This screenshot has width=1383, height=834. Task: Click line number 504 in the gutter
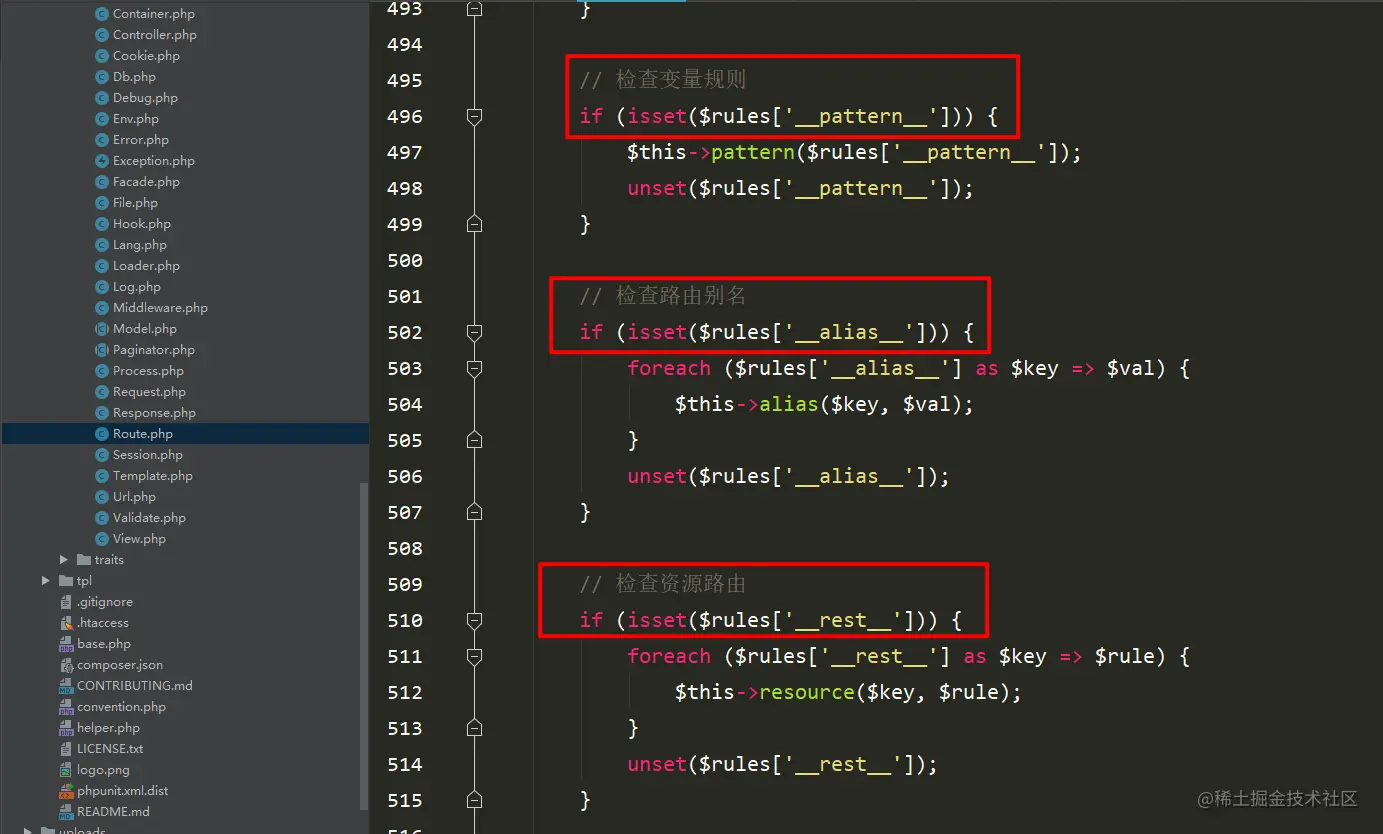click(x=404, y=404)
